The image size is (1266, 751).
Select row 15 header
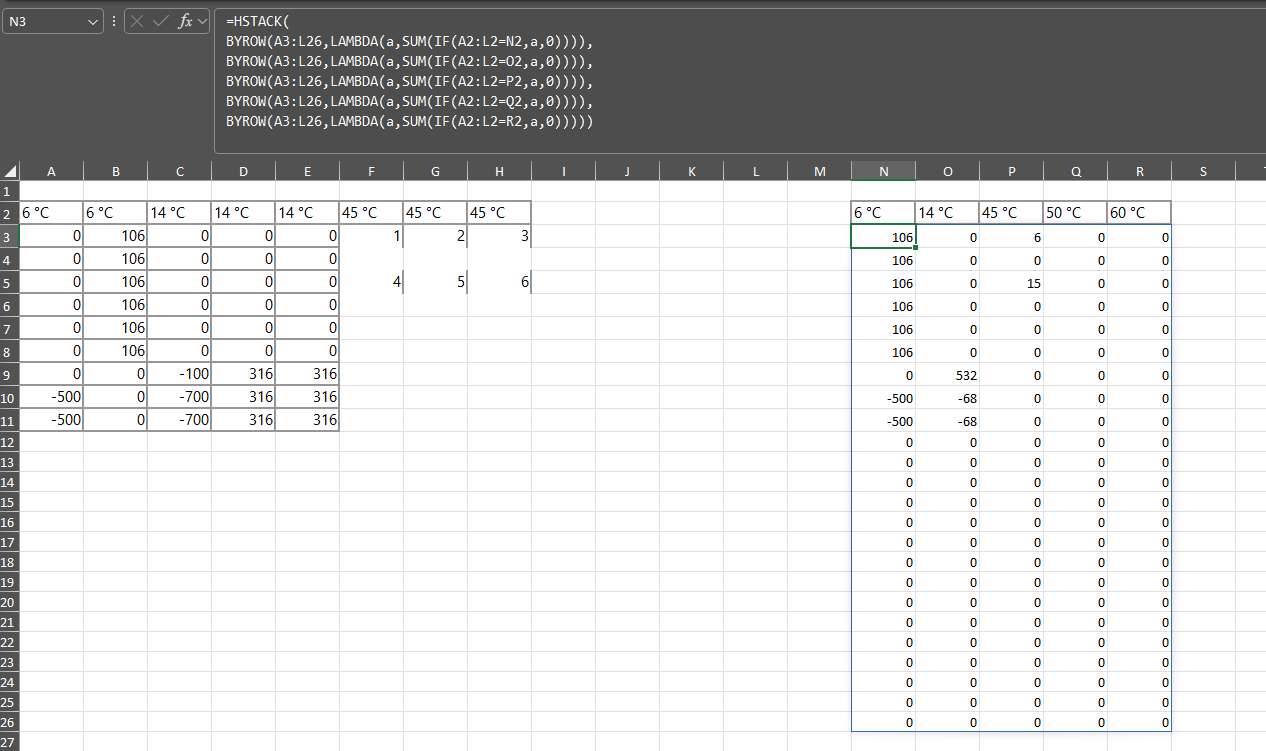click(9, 502)
